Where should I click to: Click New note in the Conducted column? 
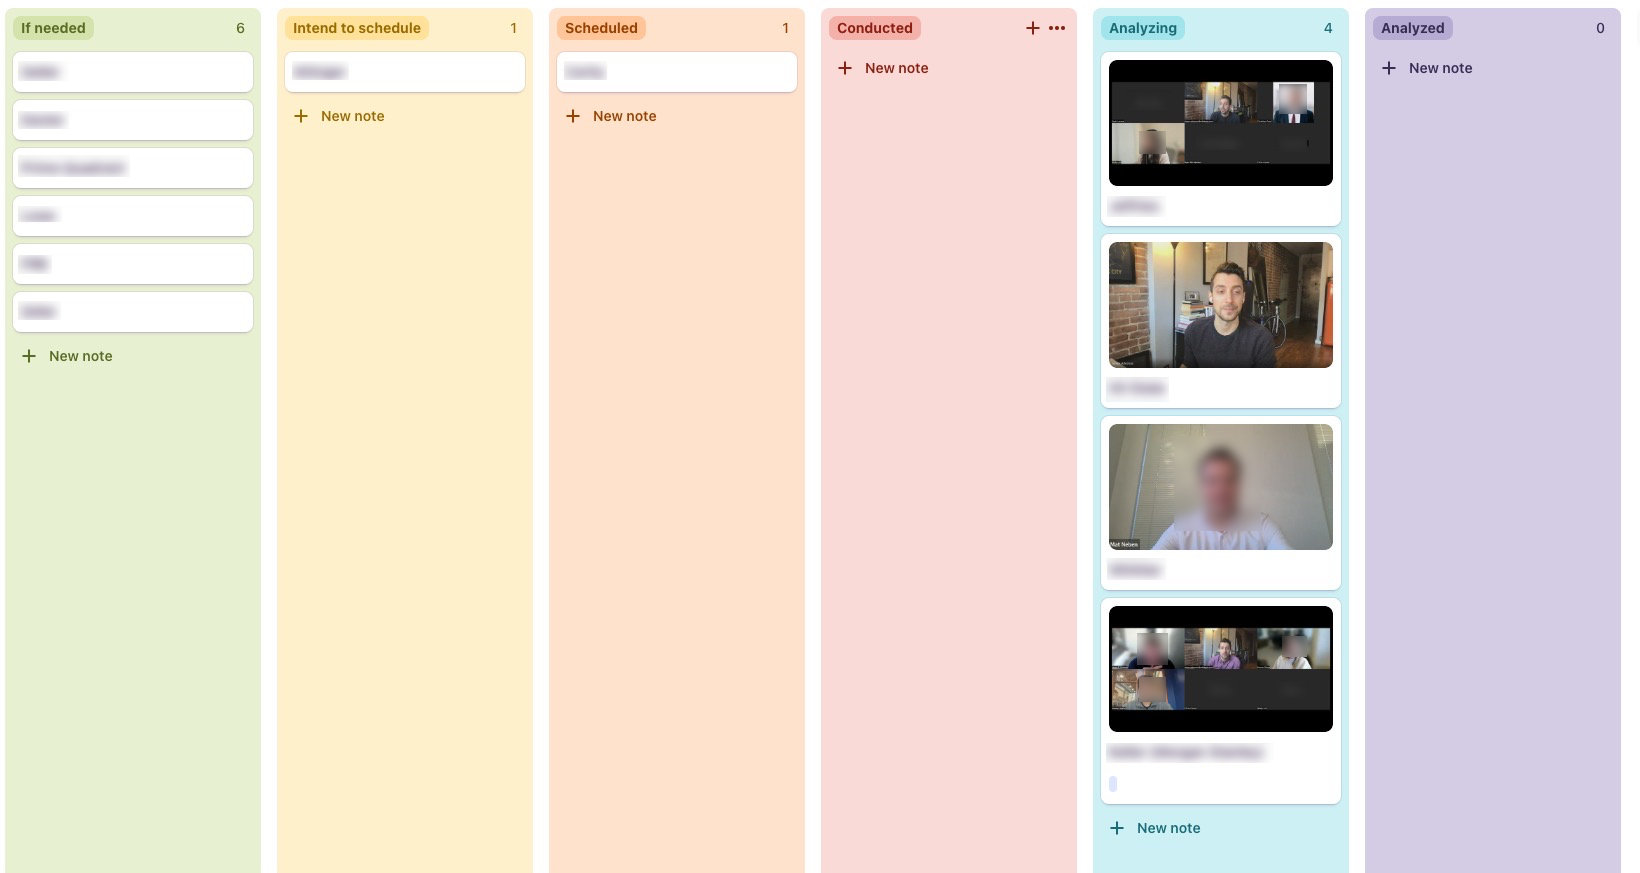pos(883,68)
